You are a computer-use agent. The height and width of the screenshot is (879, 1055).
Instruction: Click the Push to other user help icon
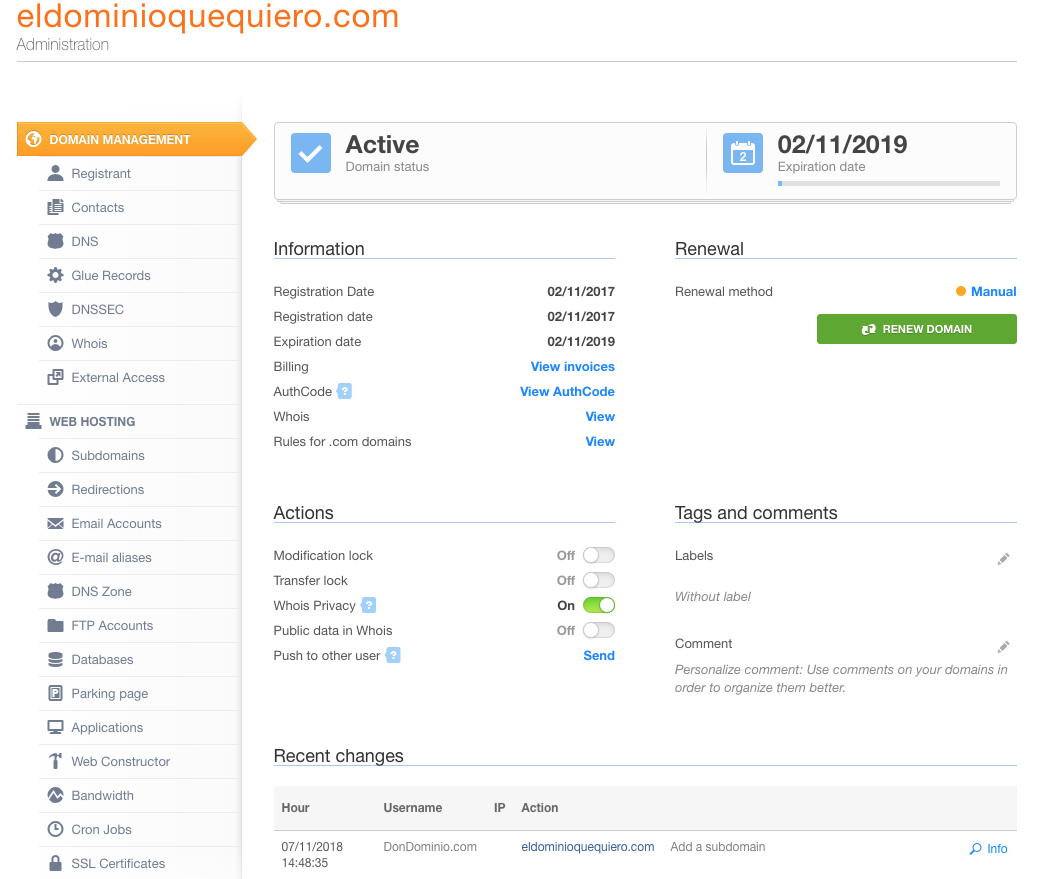coord(393,655)
